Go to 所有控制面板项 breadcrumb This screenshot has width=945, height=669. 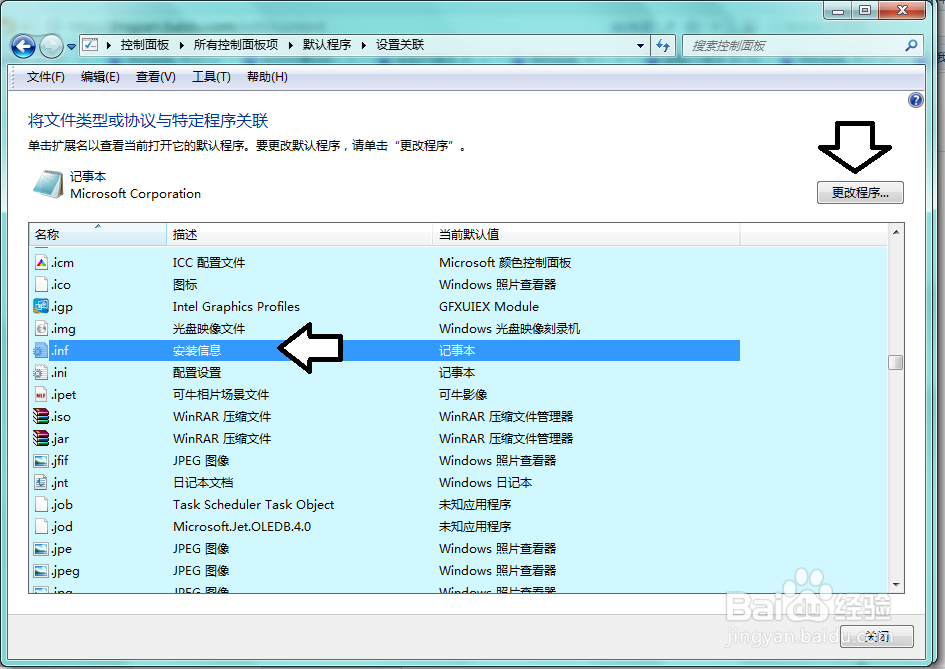pos(236,45)
